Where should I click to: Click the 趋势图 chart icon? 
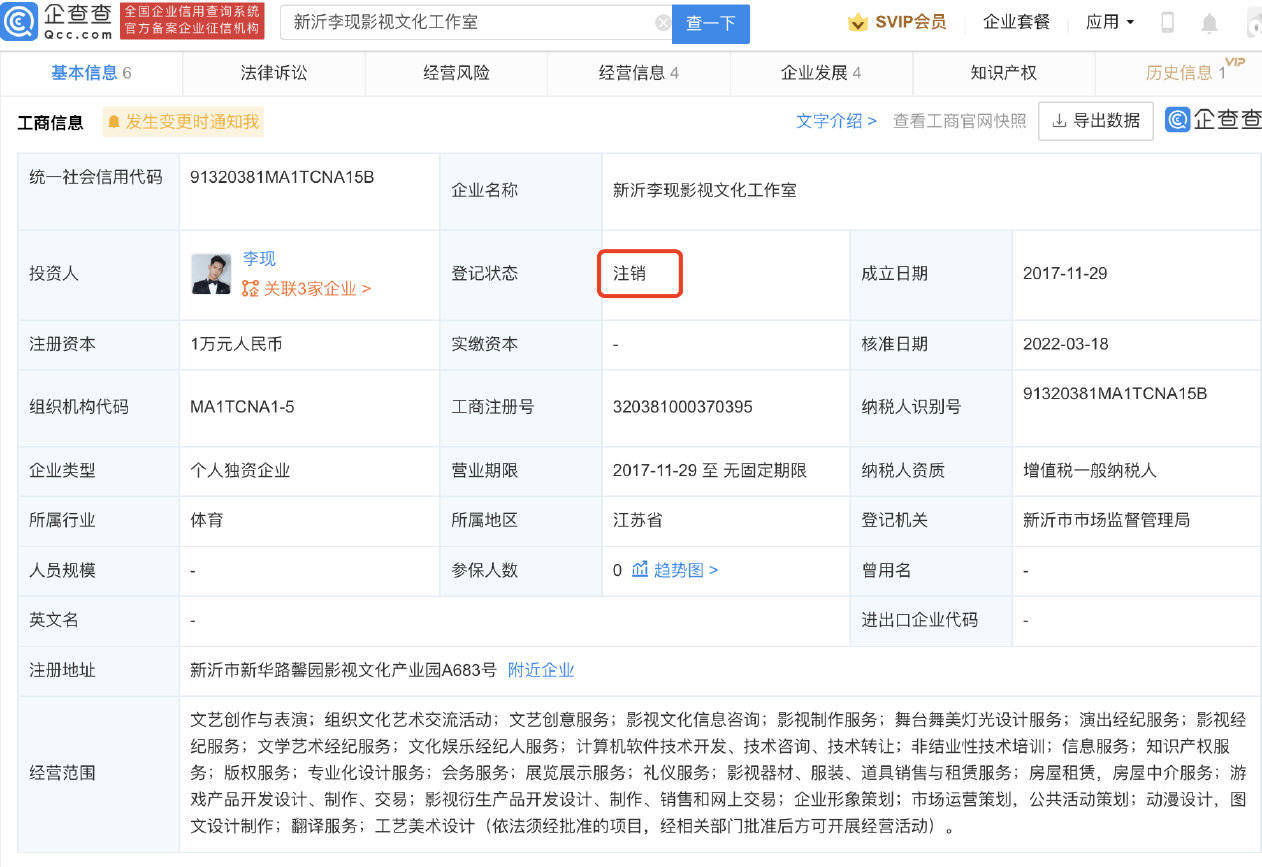(640, 569)
